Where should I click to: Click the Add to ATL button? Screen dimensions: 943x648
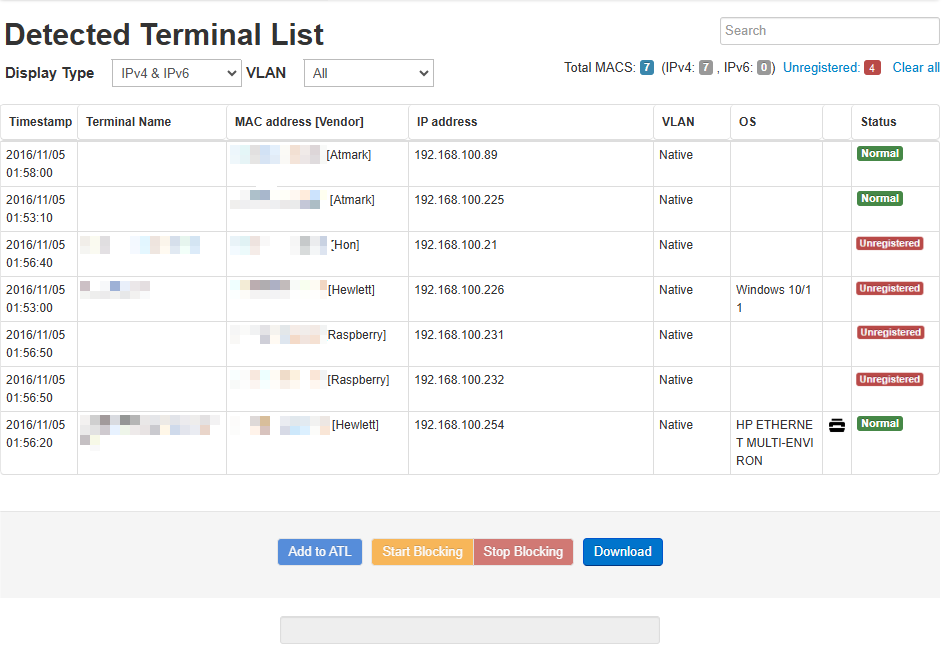pos(320,552)
